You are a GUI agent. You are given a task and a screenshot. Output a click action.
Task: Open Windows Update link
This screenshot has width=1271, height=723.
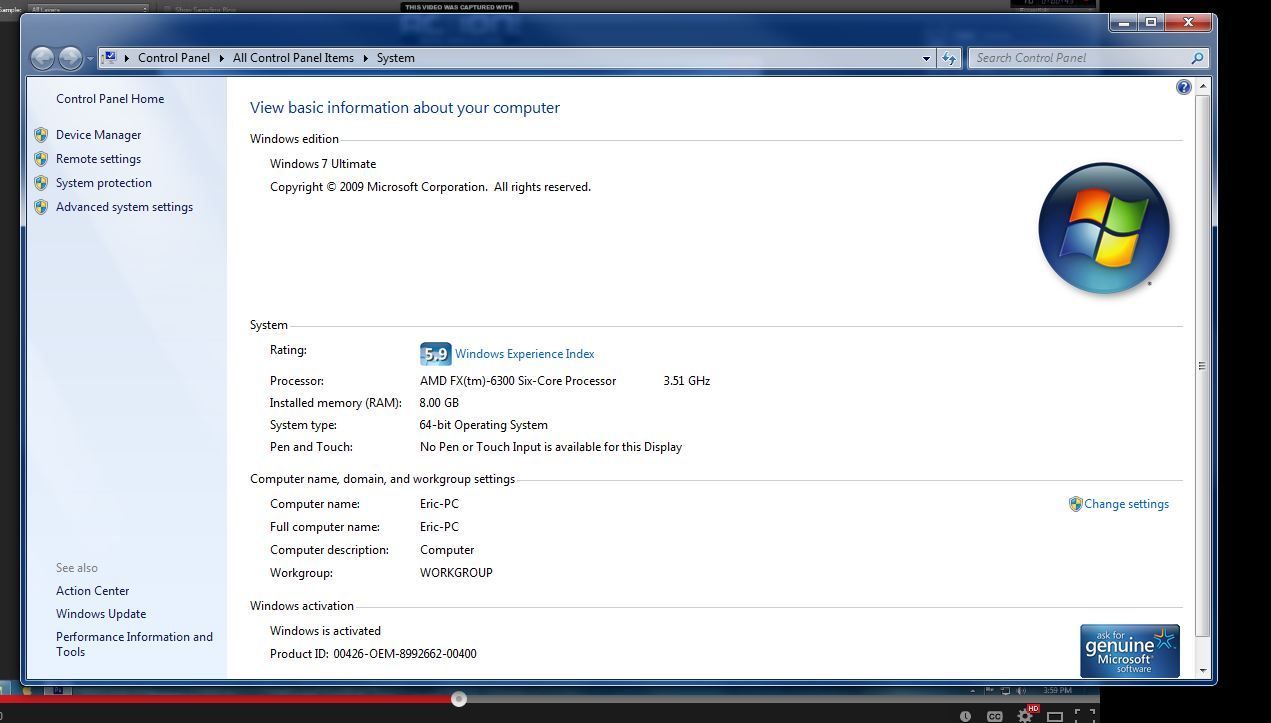pos(101,614)
